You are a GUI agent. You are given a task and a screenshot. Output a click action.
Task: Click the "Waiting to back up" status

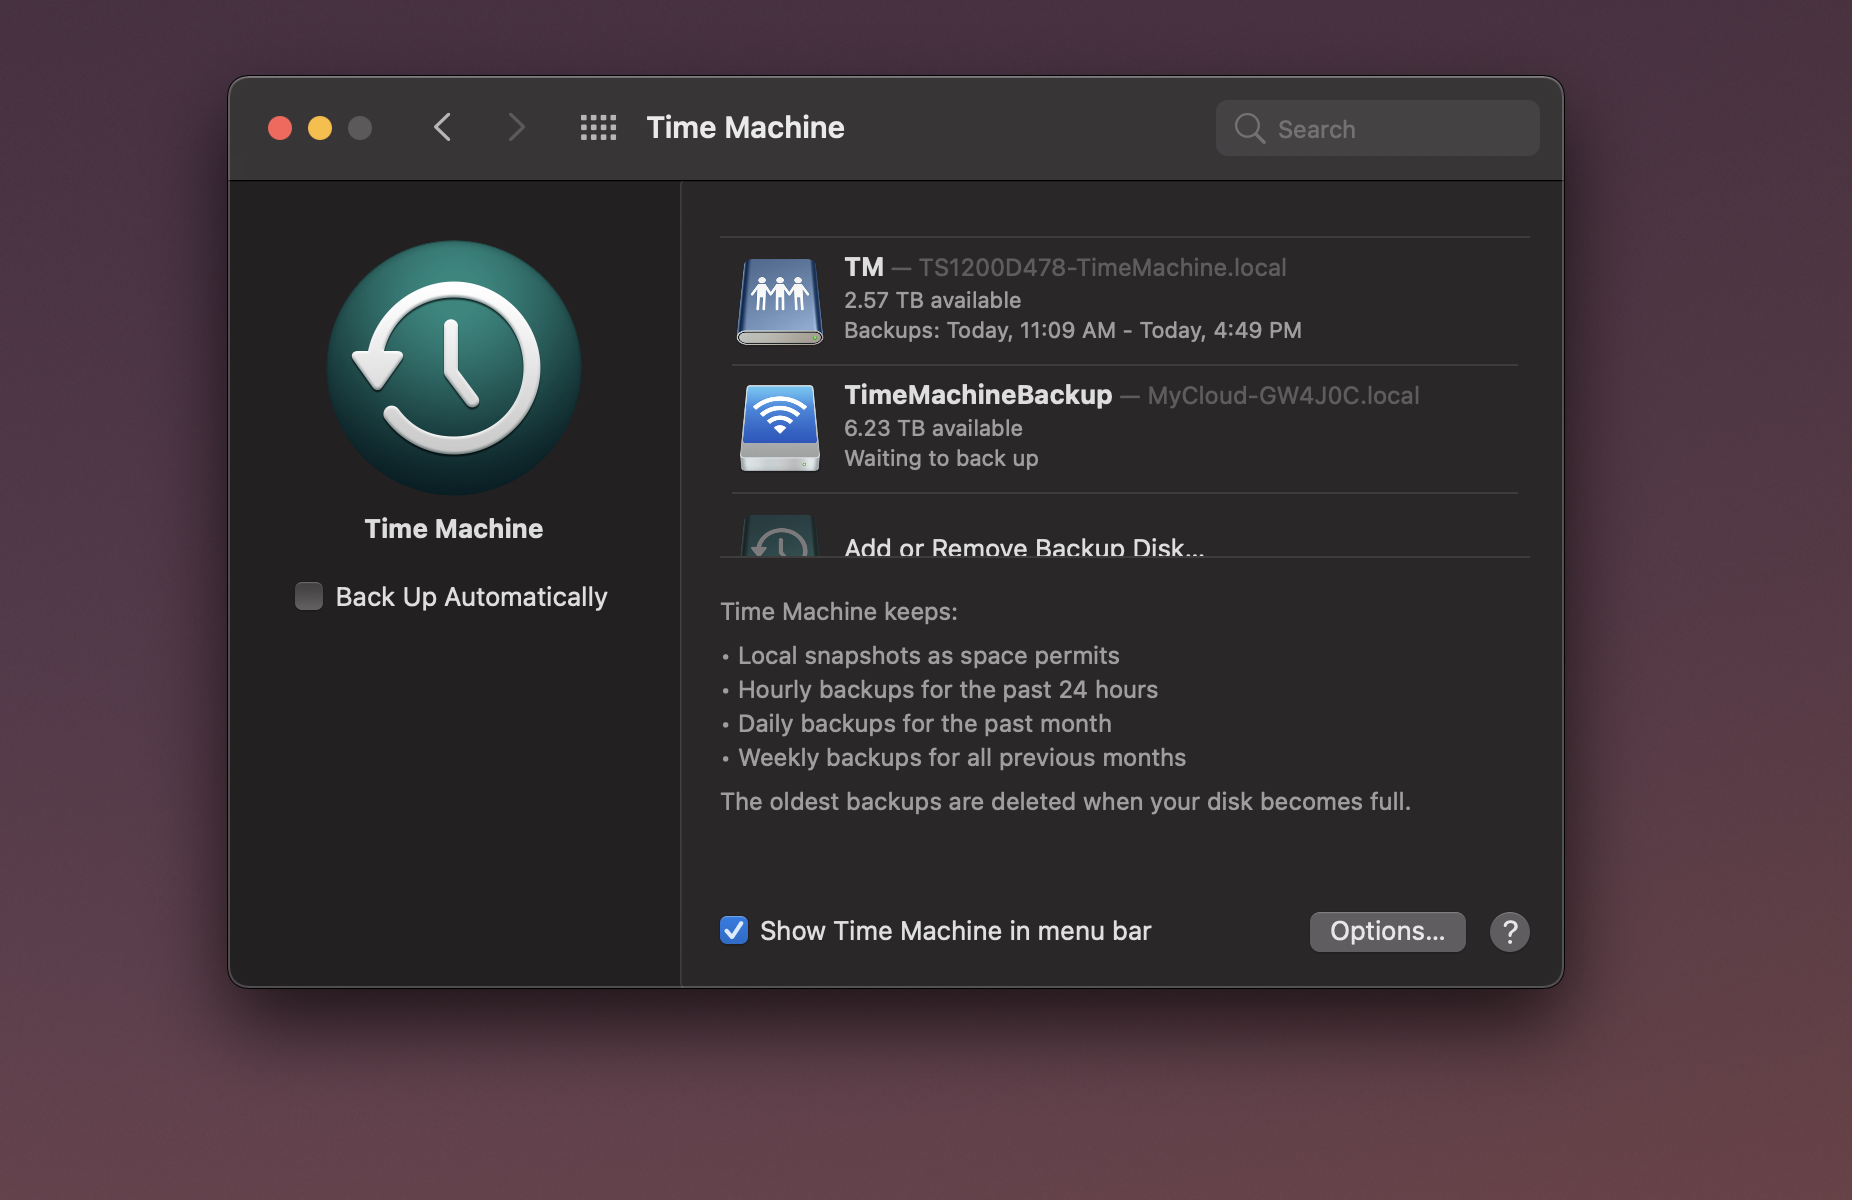941,458
